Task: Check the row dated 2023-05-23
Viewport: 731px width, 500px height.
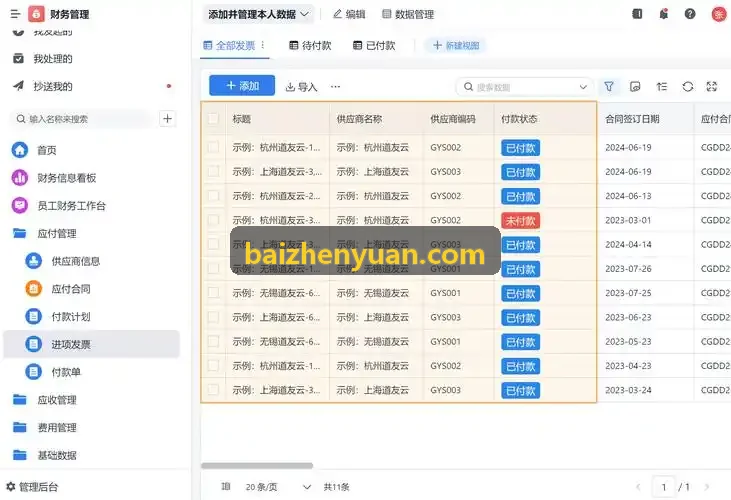Action: (213, 342)
